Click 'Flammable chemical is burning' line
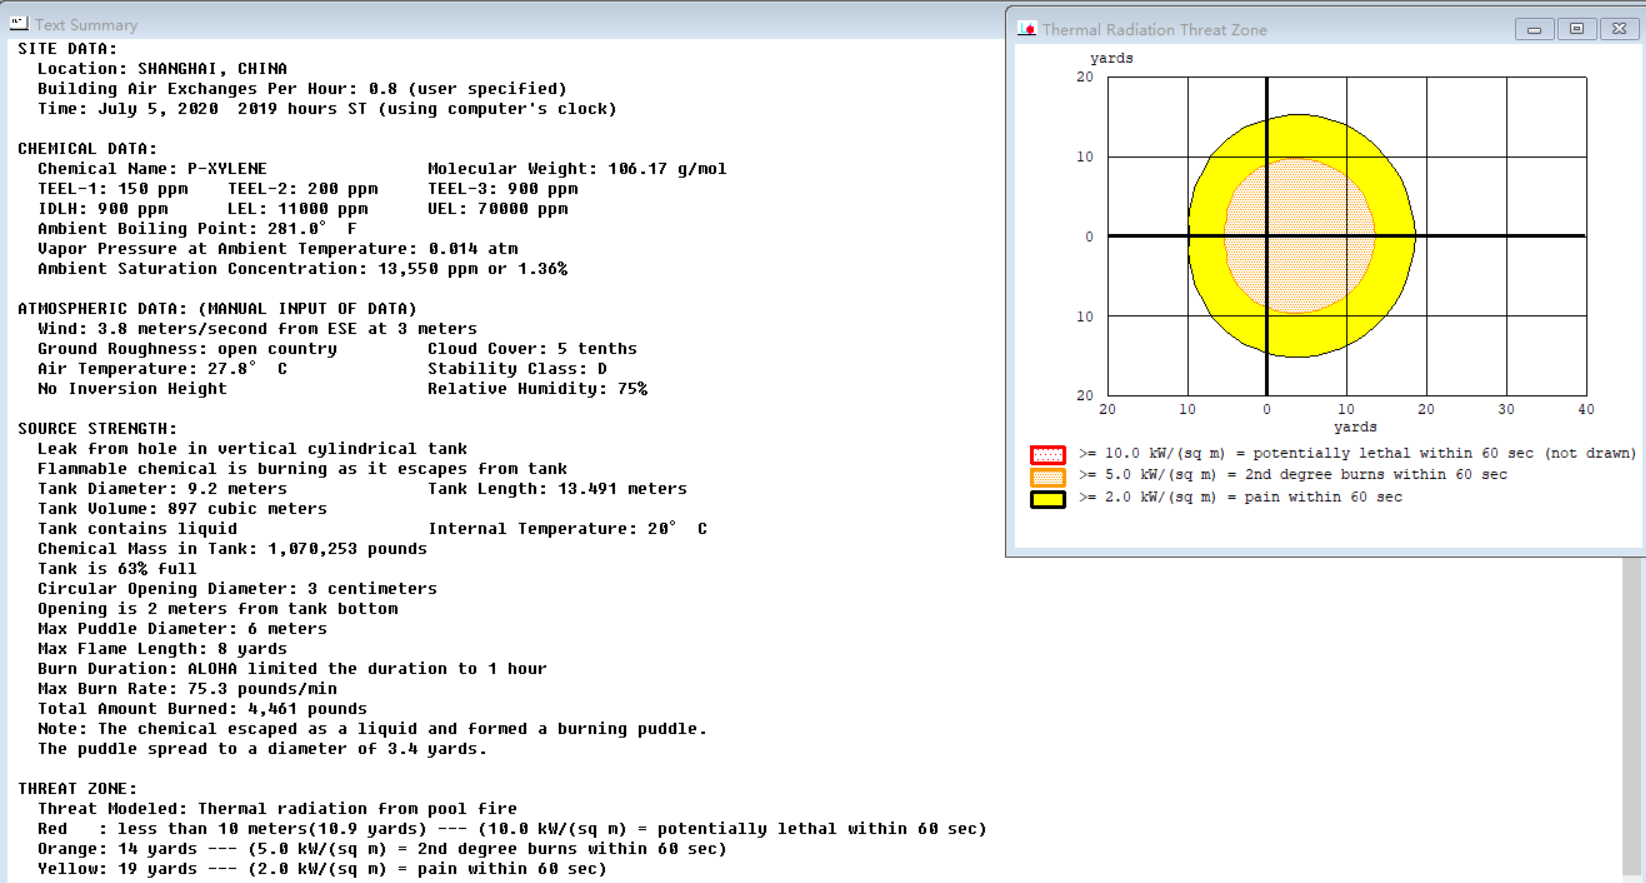This screenshot has width=1646, height=883. coord(302,469)
